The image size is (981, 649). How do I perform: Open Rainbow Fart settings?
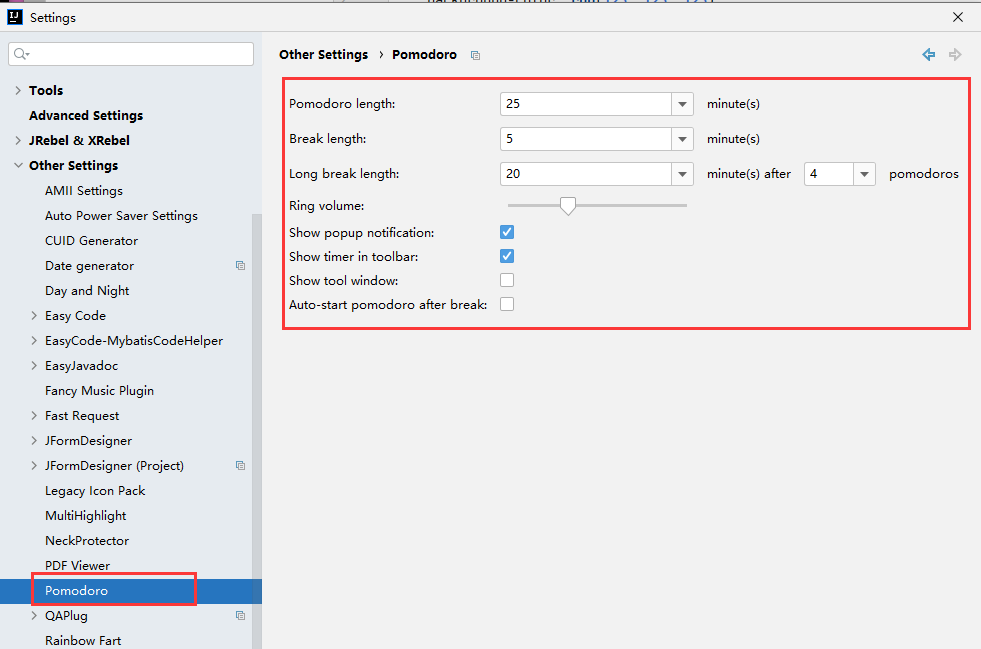[83, 641]
